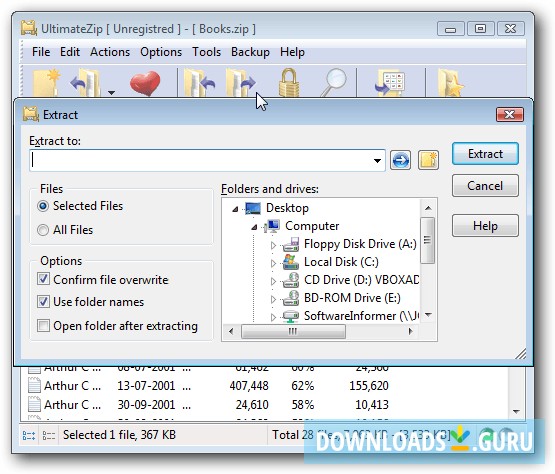The width and height of the screenshot is (555, 474).
Task: Open the Tools menu
Action: 206,52
